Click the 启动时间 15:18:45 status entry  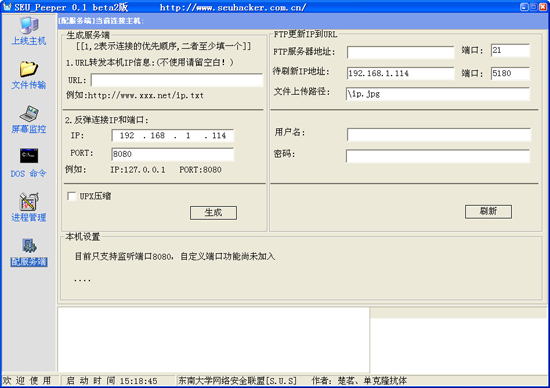[x=112, y=381]
